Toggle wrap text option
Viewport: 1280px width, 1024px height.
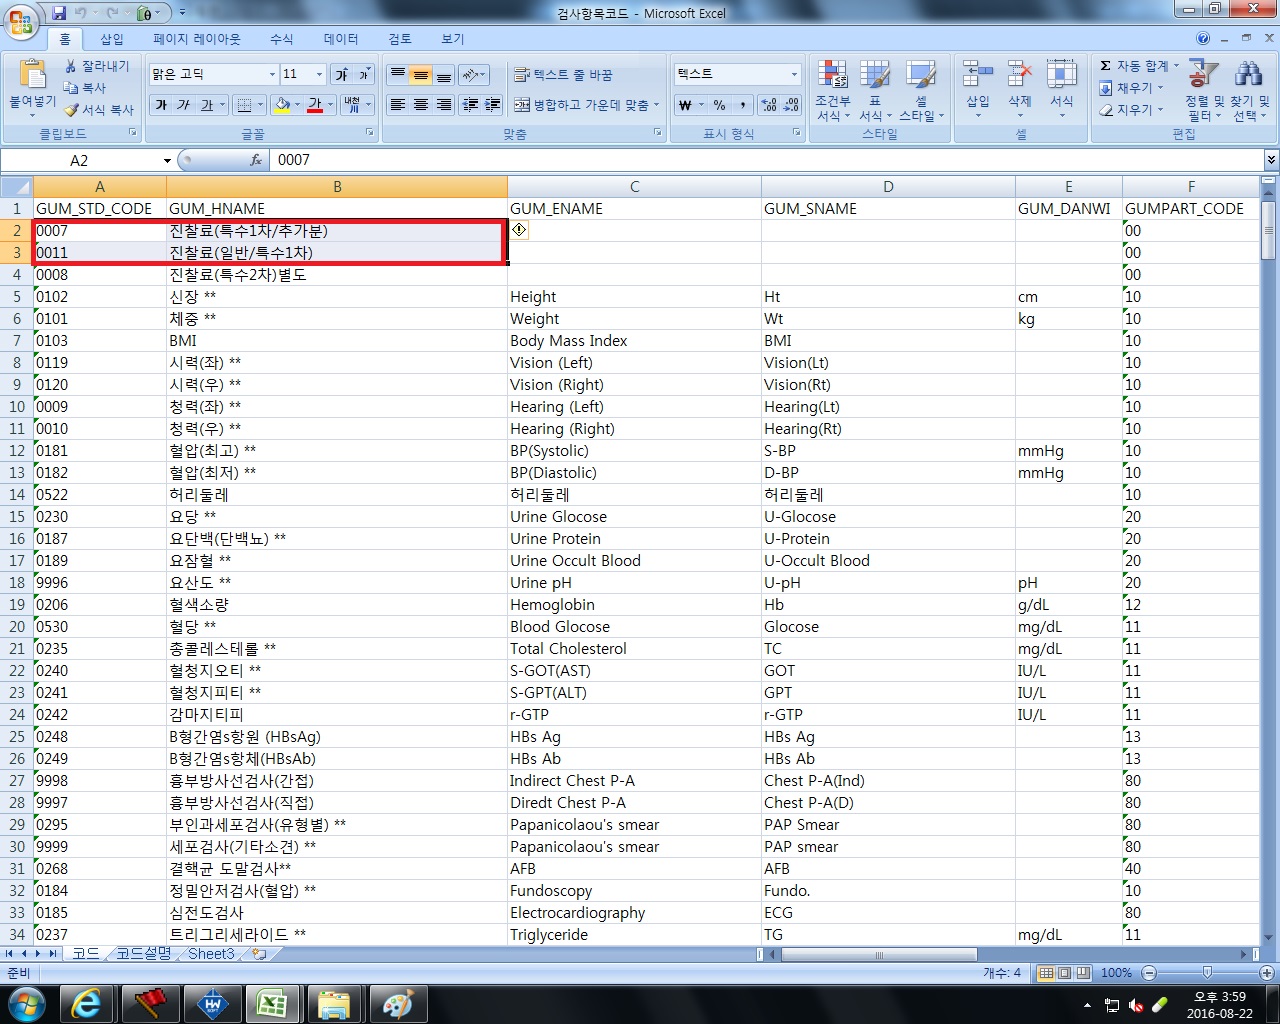click(x=563, y=75)
